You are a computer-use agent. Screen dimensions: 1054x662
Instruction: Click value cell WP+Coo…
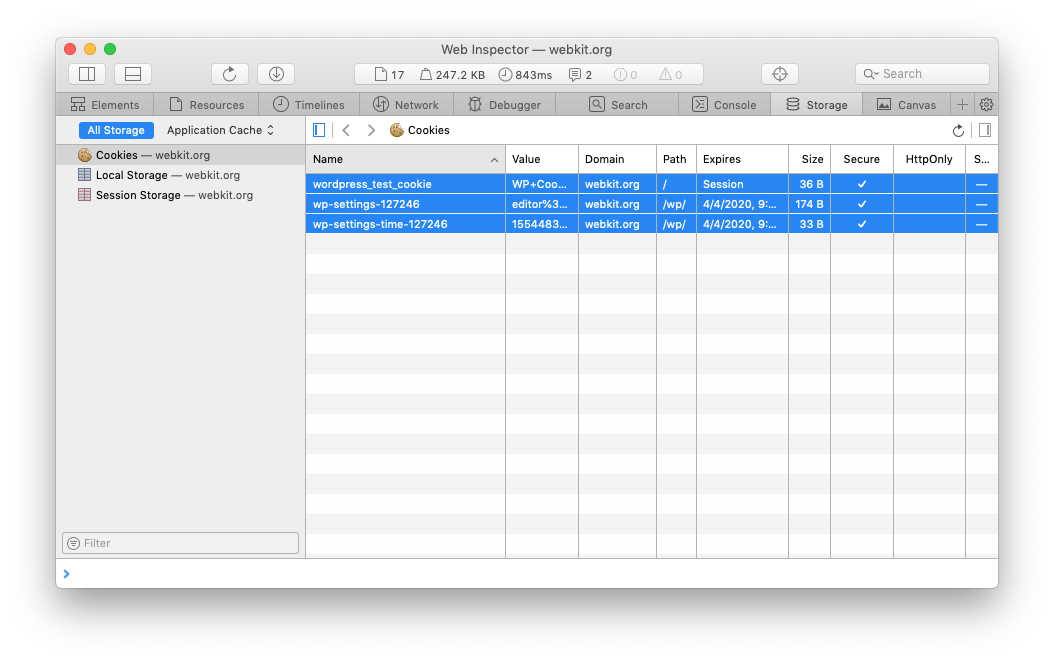542,184
